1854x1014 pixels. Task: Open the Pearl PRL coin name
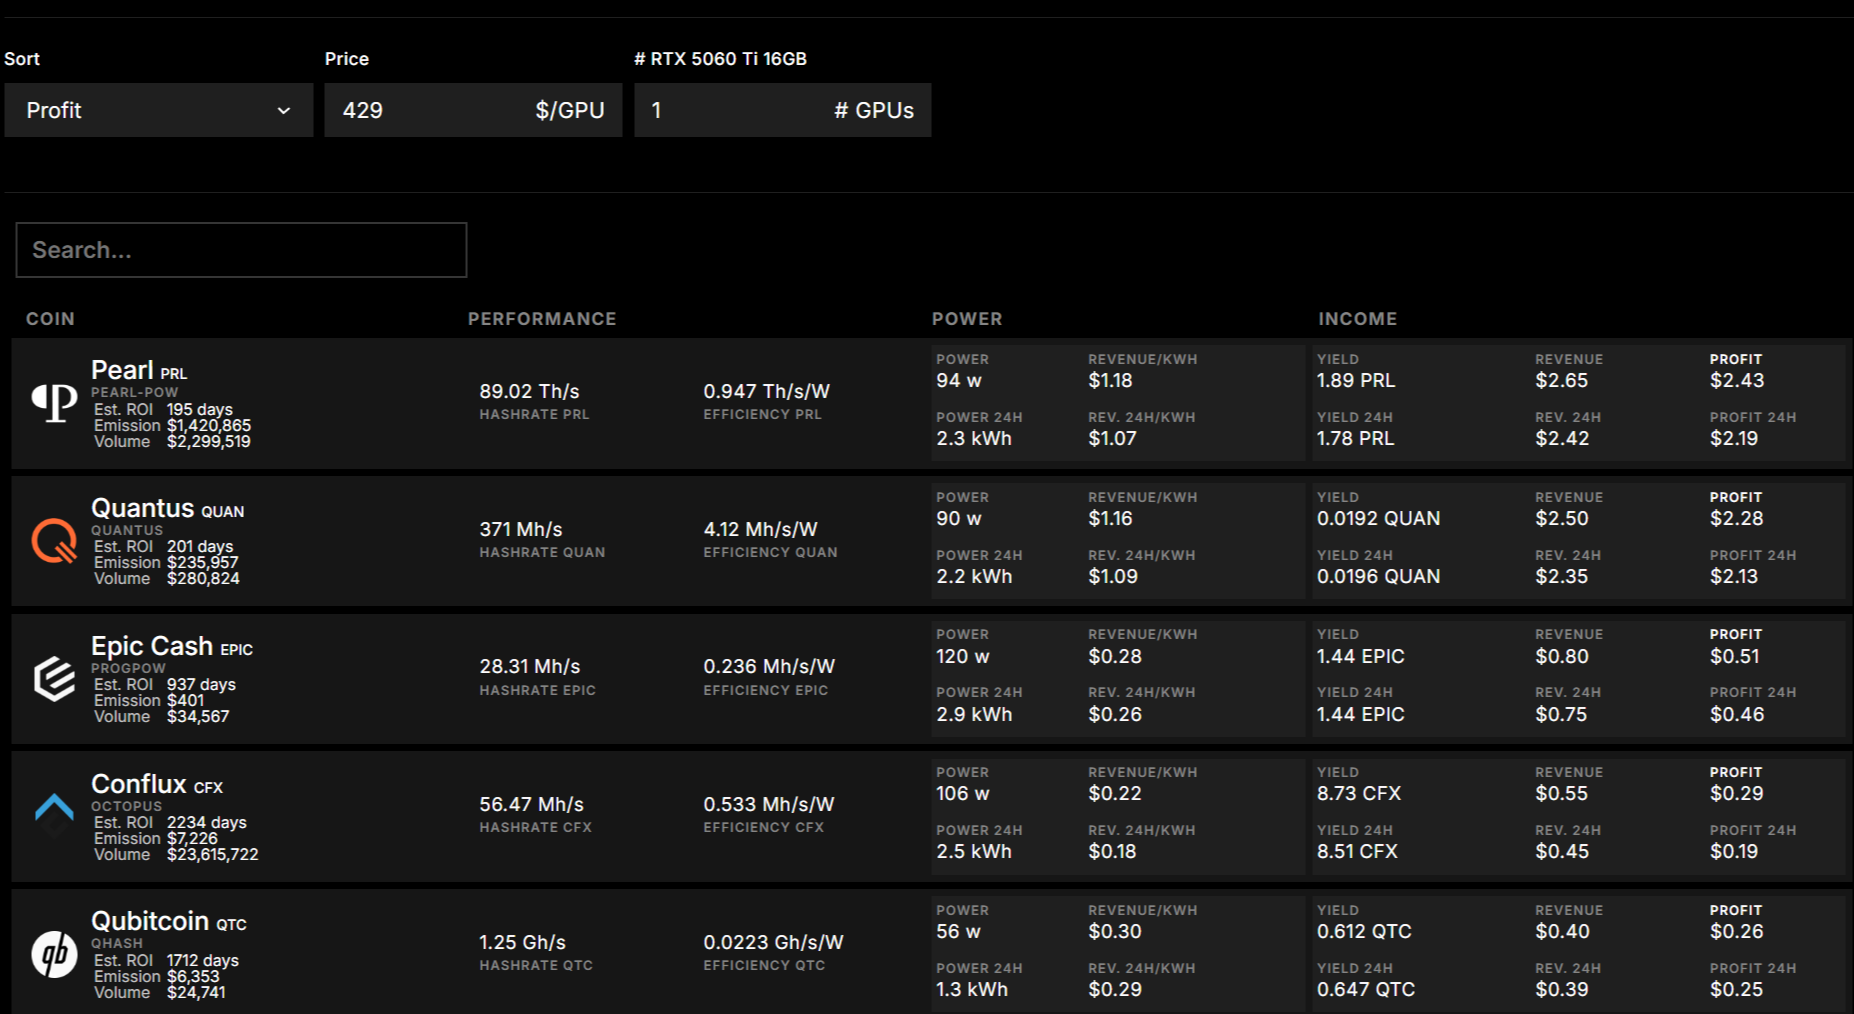pyautogui.click(x=139, y=370)
